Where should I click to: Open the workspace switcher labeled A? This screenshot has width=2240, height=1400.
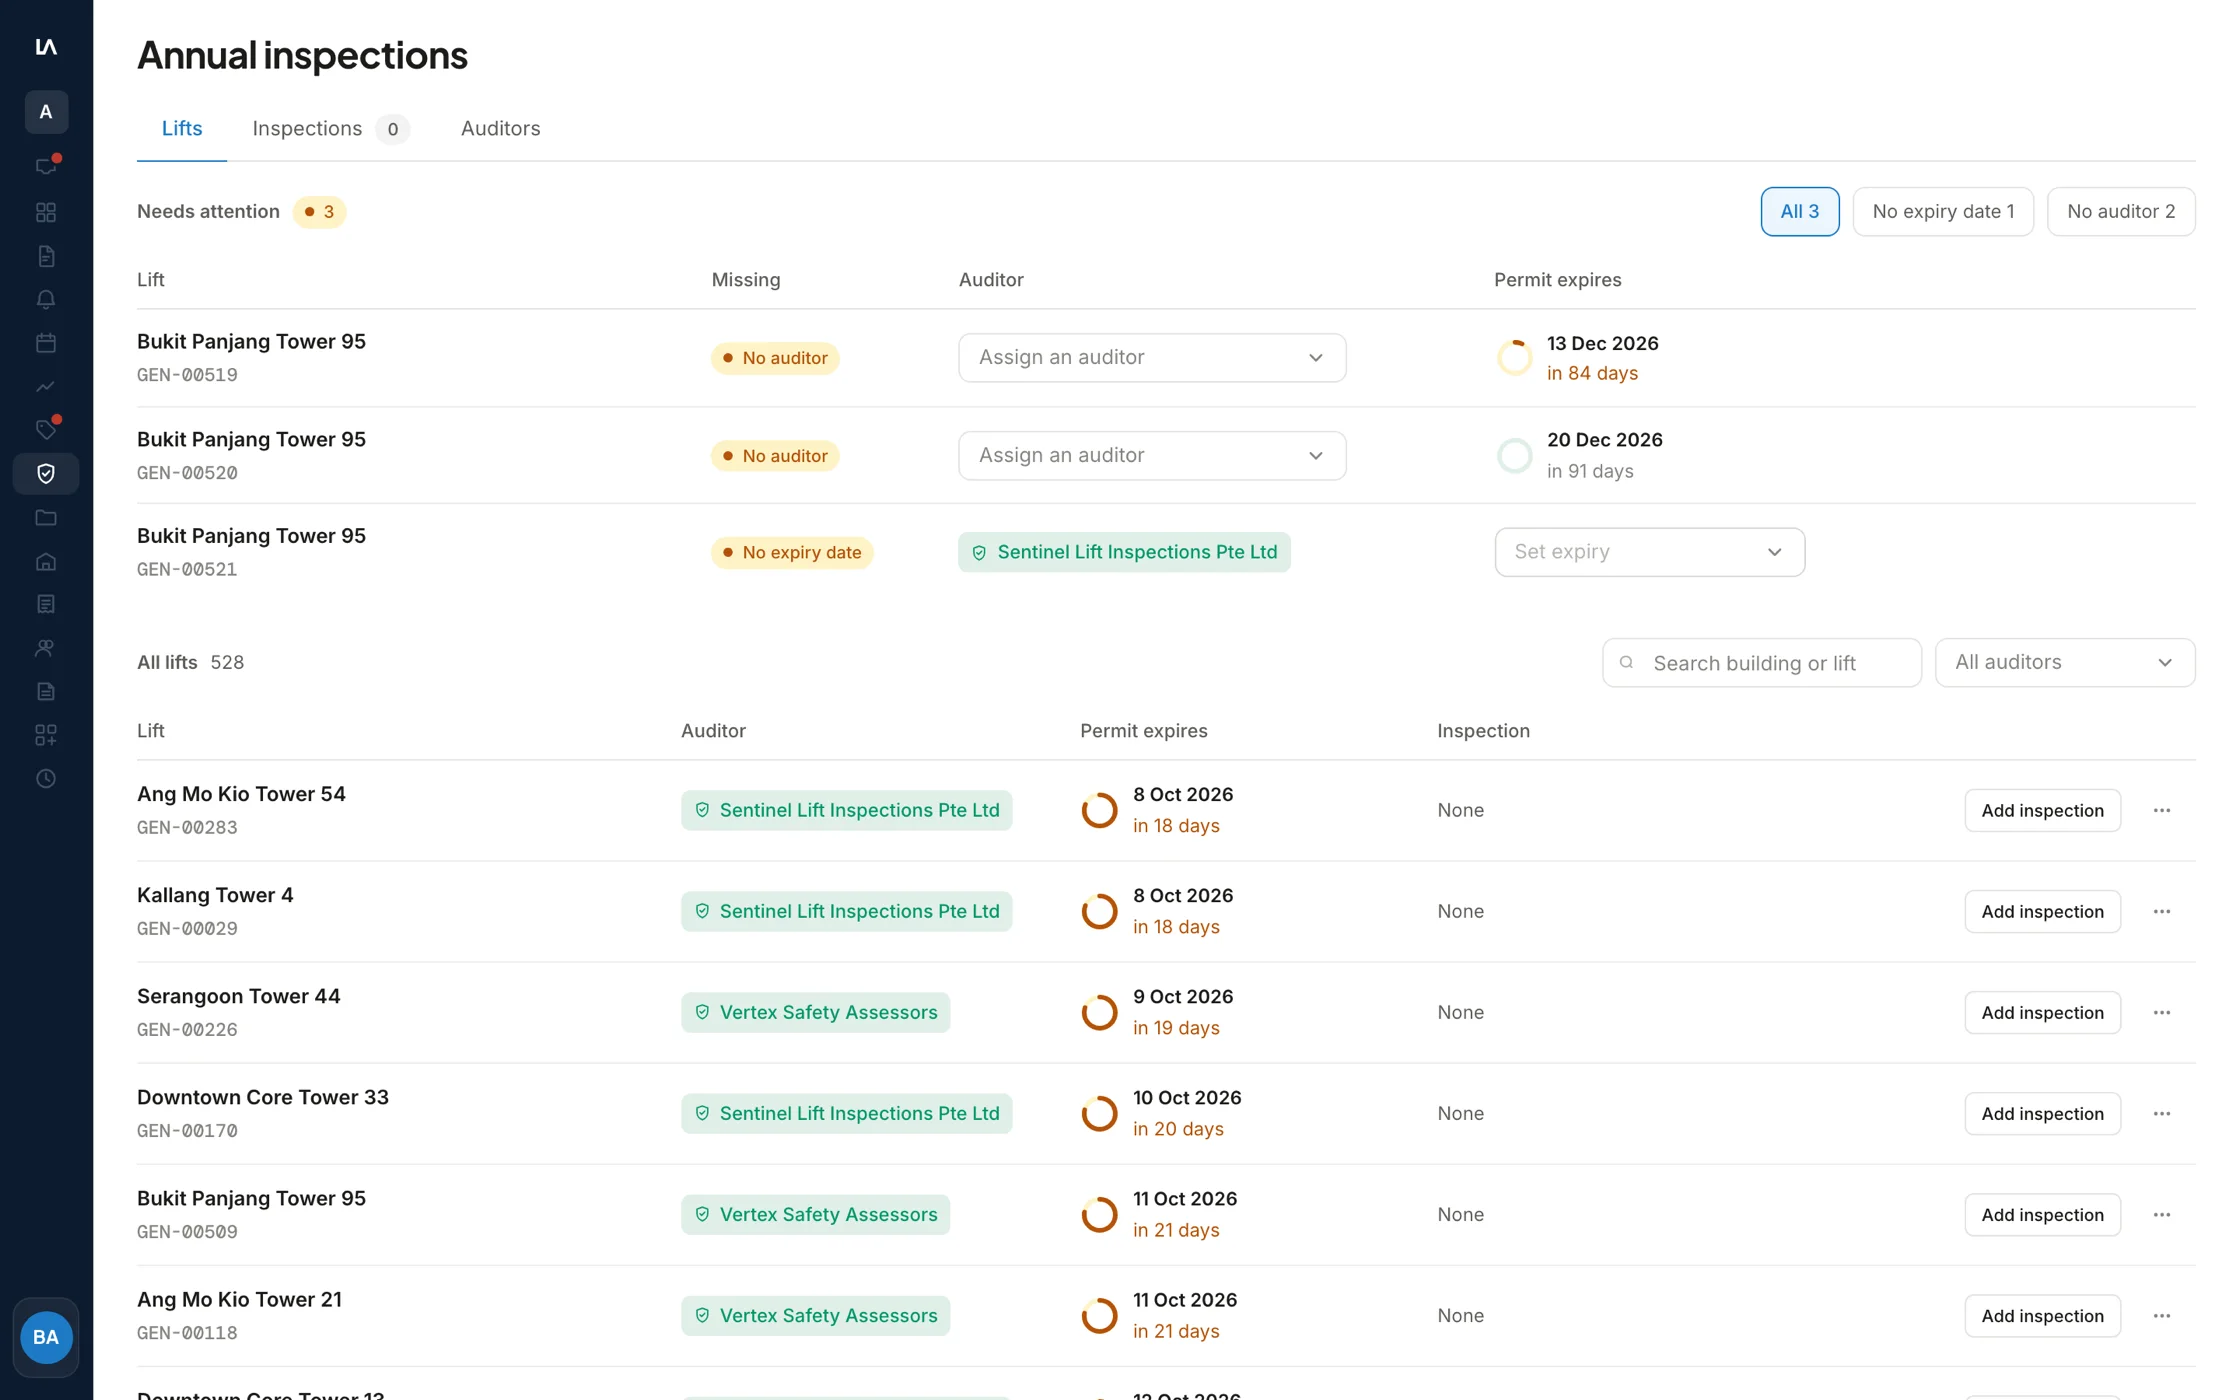coord(46,112)
